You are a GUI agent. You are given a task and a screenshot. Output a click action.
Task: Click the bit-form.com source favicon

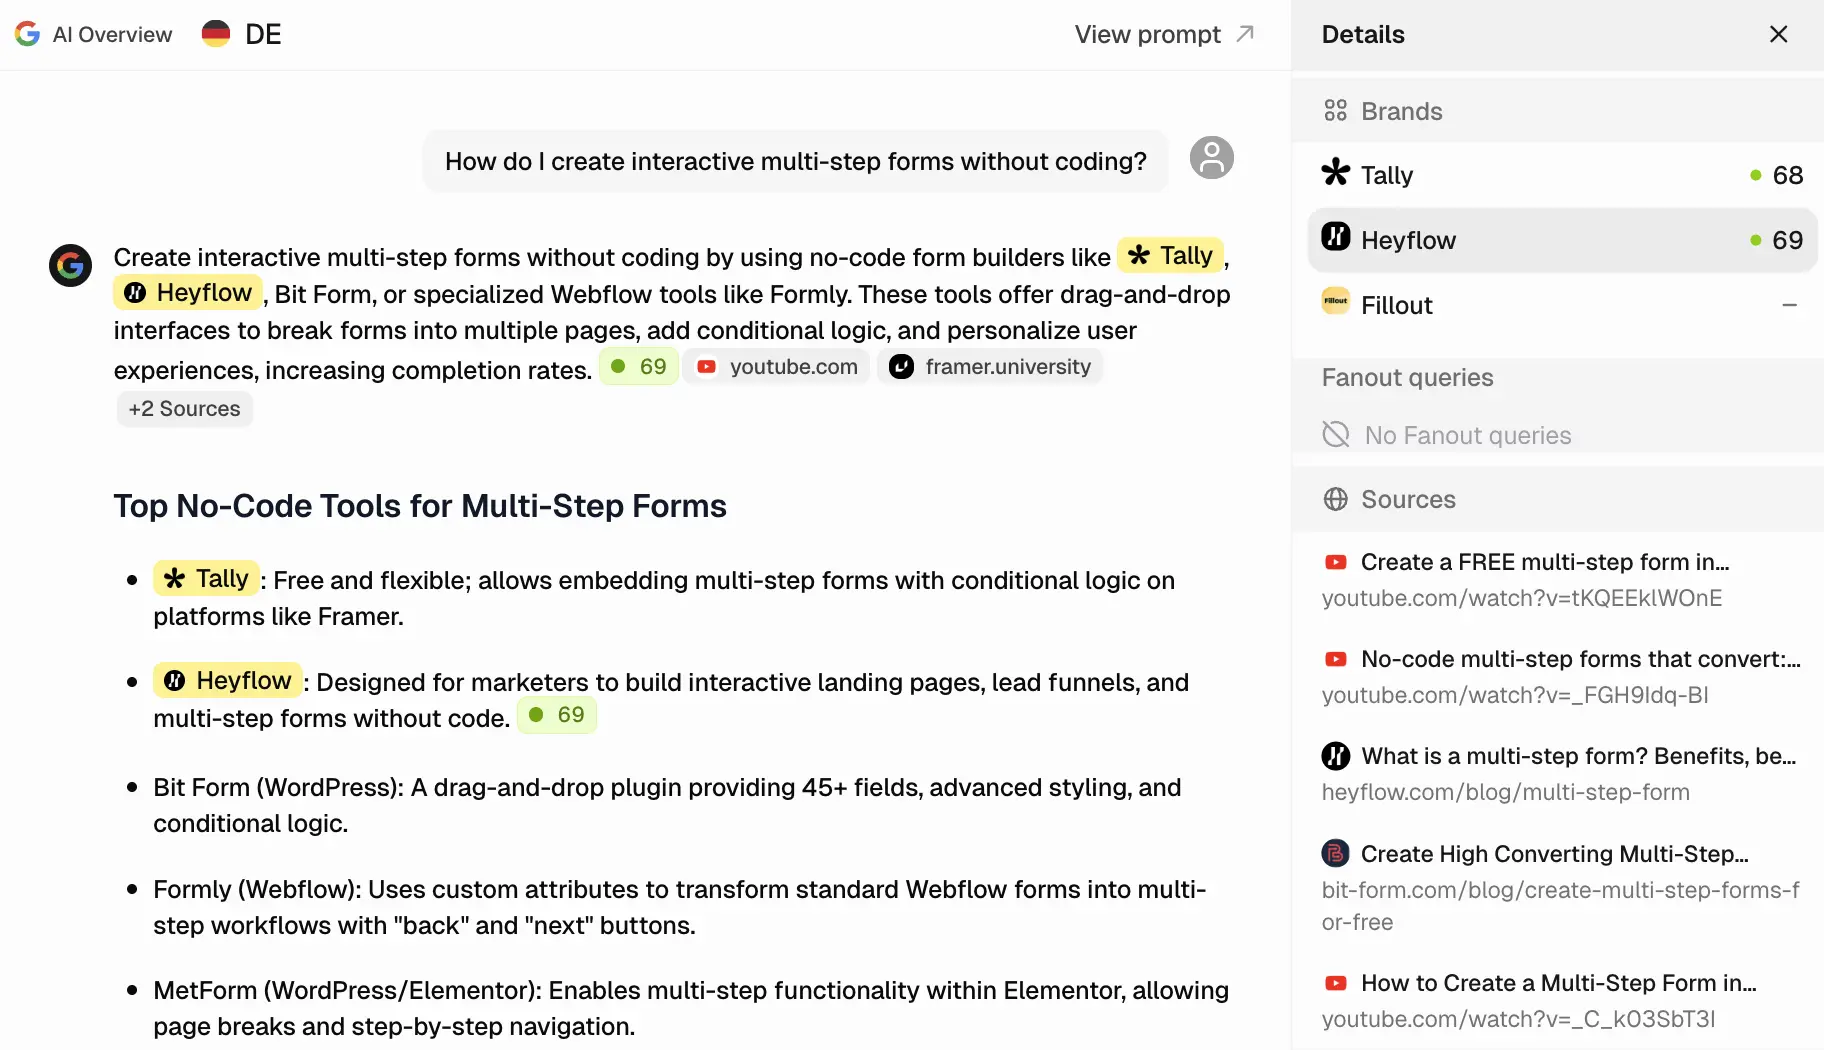pos(1335,853)
